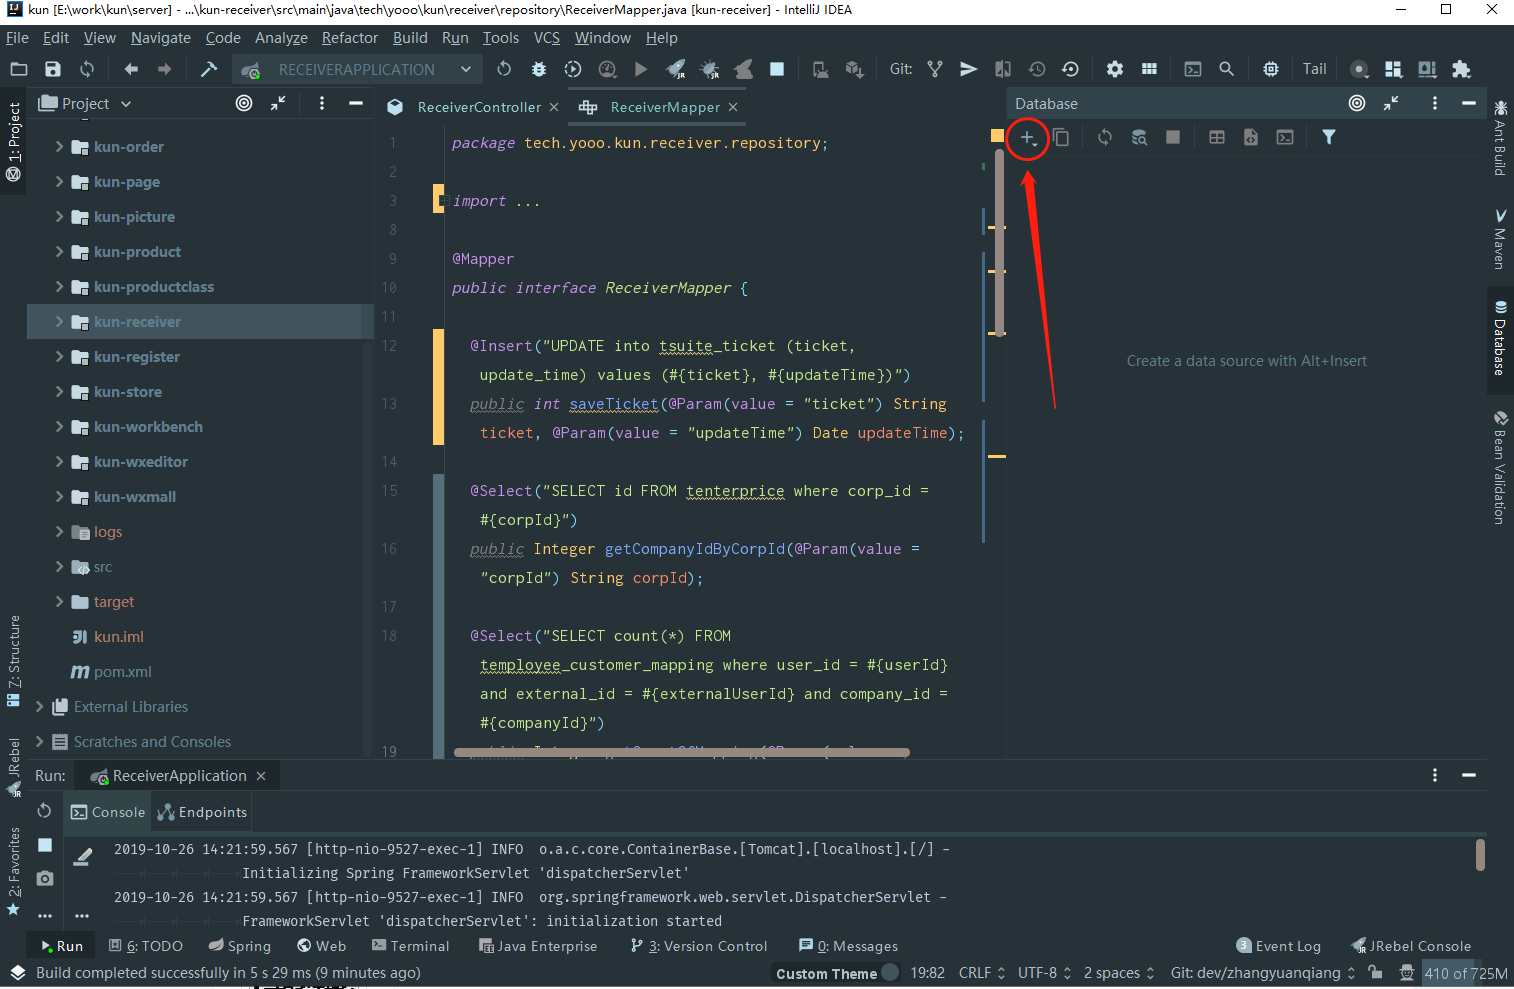Screen dimensions: 1514x989
Task: Expand the collapsed import block in editor
Action: coord(444,201)
